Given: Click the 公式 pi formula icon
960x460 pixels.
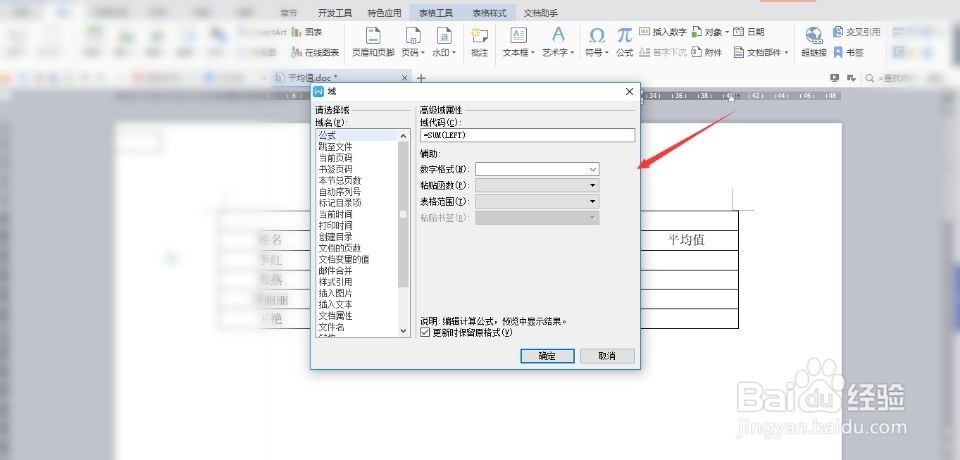Looking at the screenshot, I should coord(624,35).
